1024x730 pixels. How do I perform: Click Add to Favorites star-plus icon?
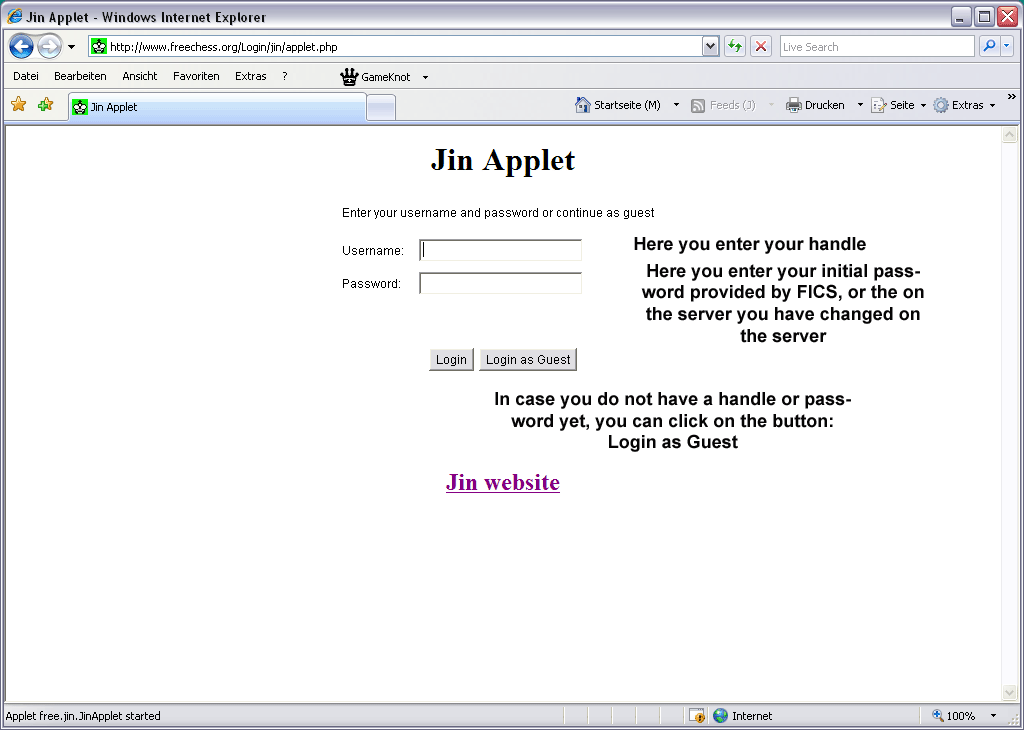45,104
